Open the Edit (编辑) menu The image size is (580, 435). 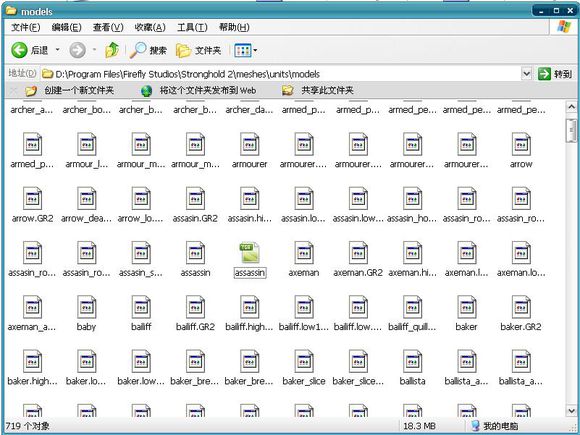click(x=67, y=27)
